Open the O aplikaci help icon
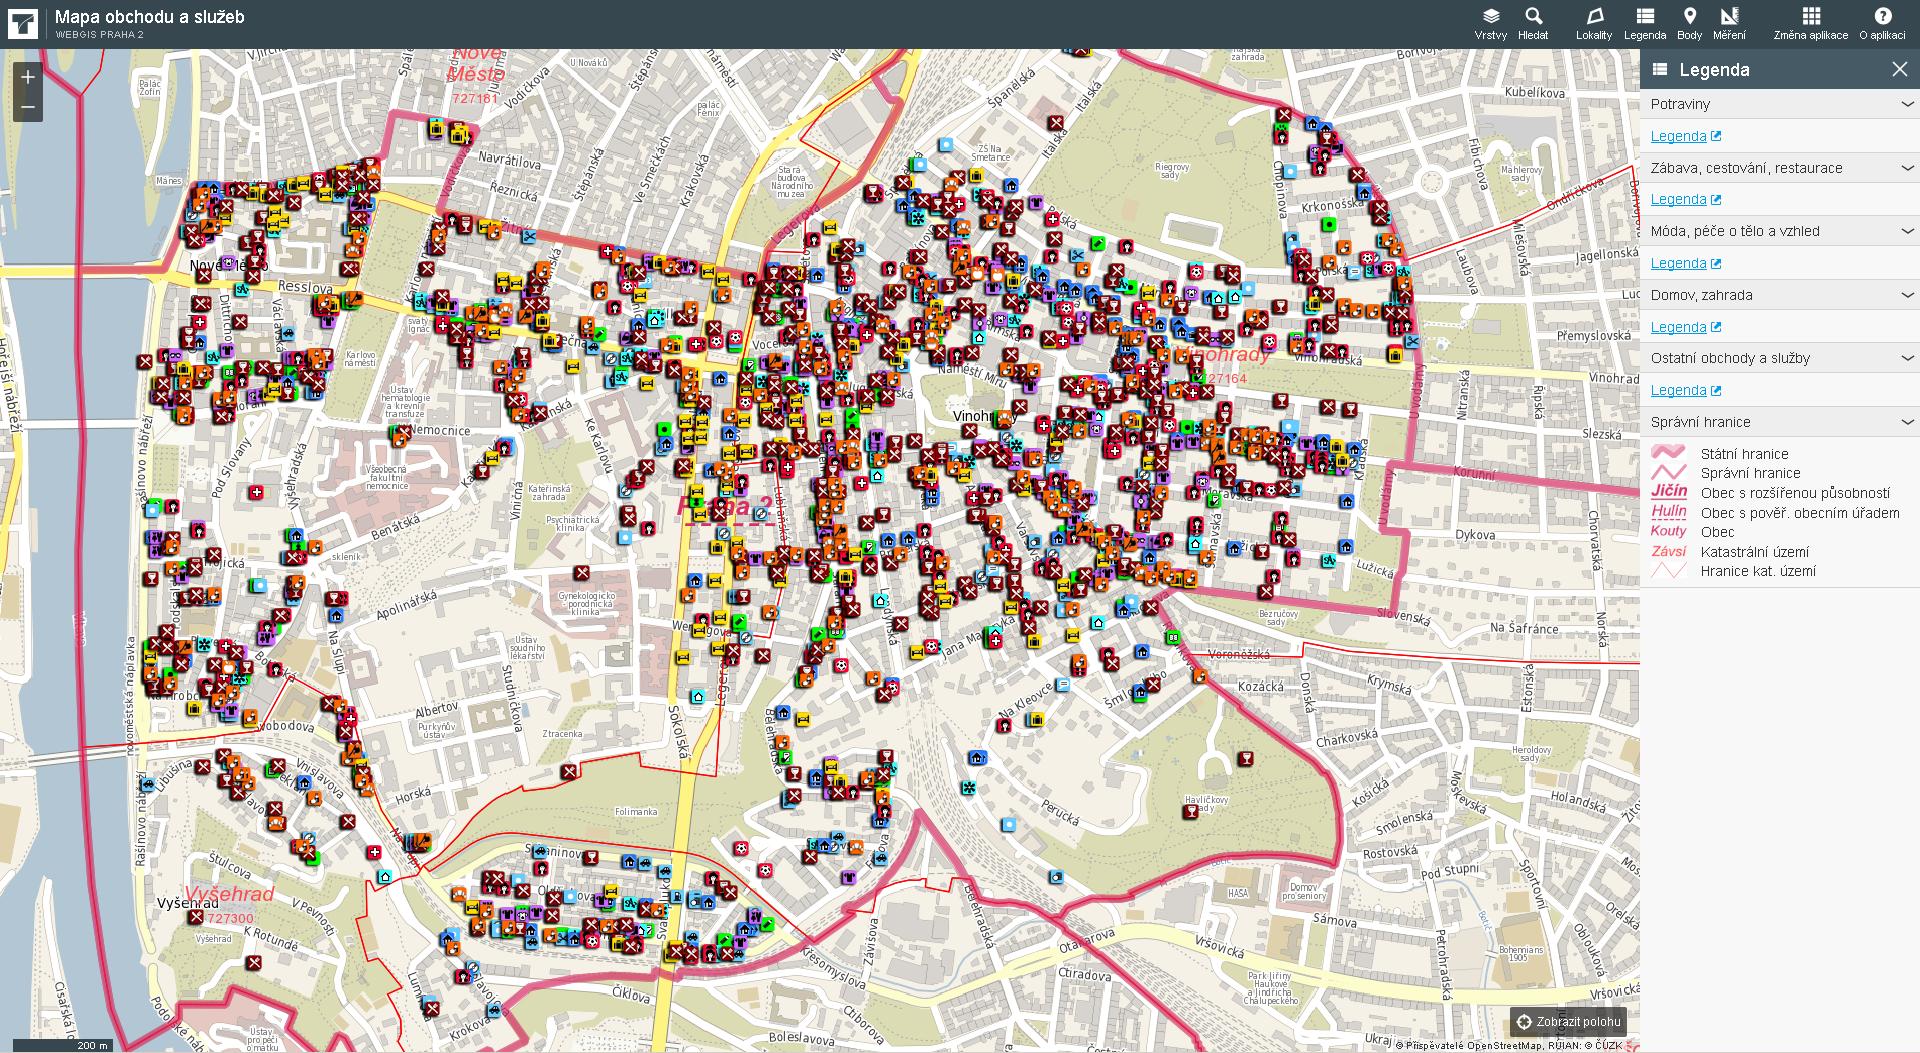Screen dimensions: 1920x1053 click(1882, 24)
